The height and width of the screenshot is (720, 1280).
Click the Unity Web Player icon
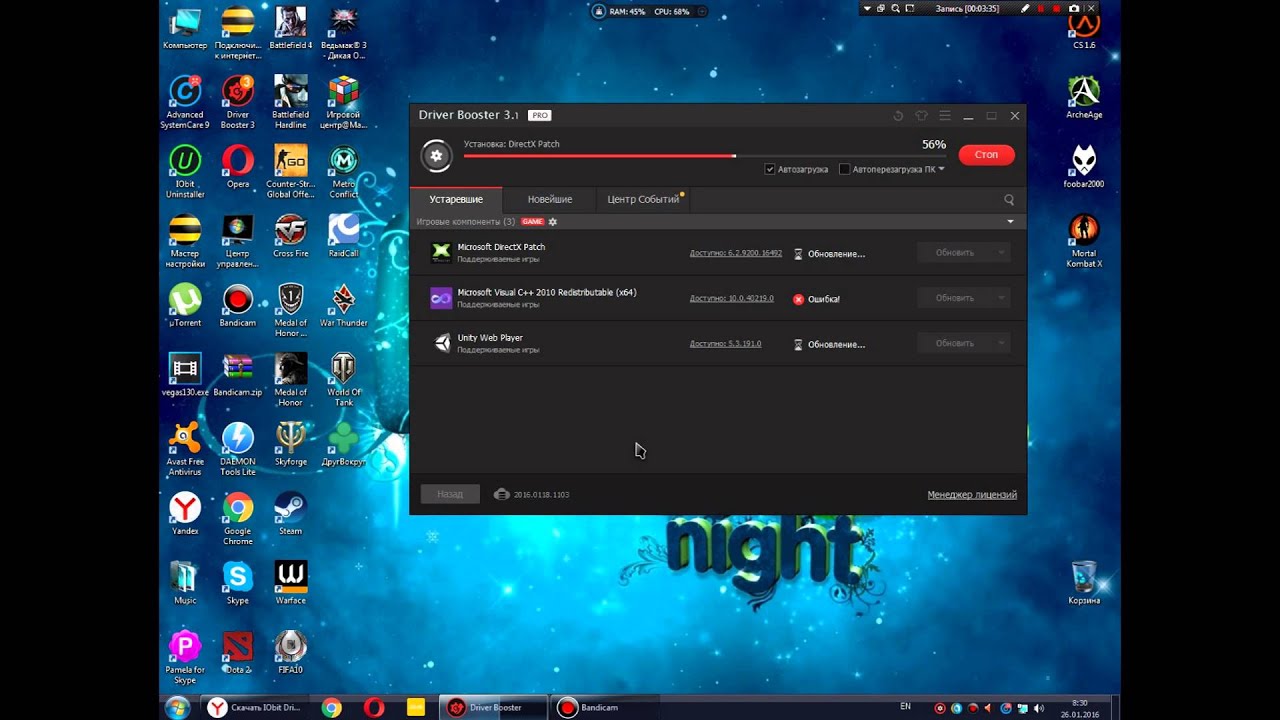[441, 343]
